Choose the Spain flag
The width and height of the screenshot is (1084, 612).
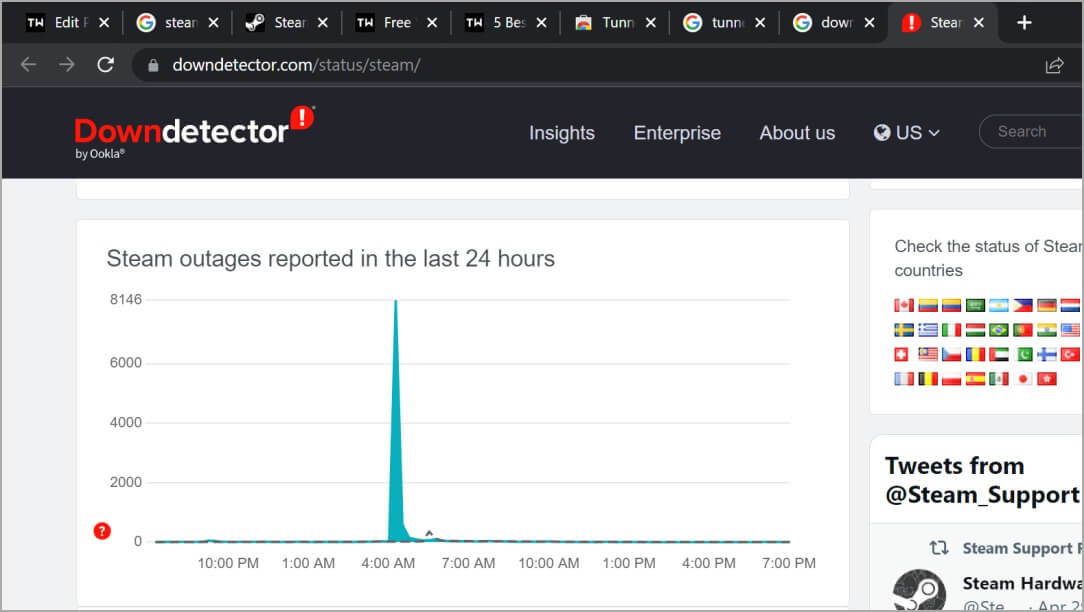point(975,379)
